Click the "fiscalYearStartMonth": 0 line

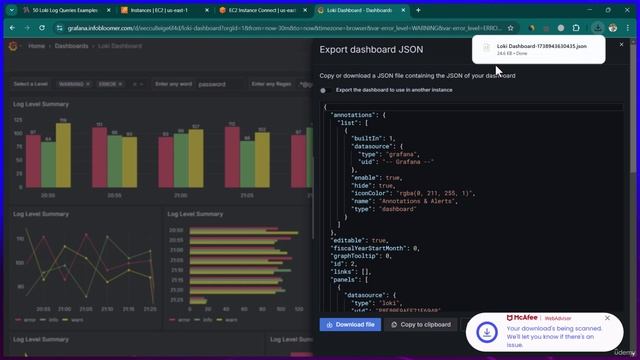coord(375,248)
